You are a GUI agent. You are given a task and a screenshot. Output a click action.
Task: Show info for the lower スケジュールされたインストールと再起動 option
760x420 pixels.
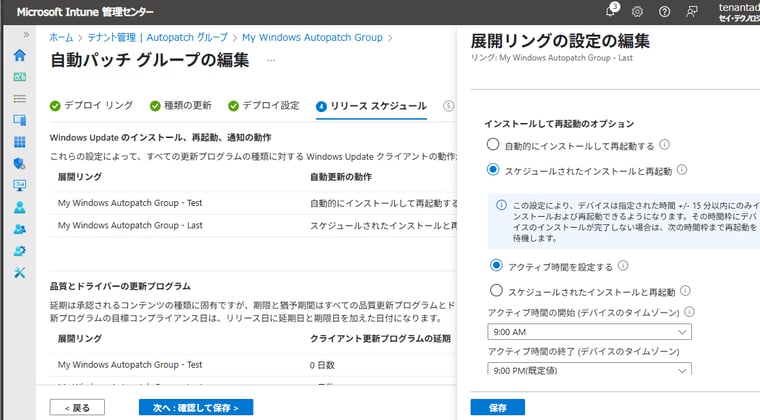coord(685,291)
